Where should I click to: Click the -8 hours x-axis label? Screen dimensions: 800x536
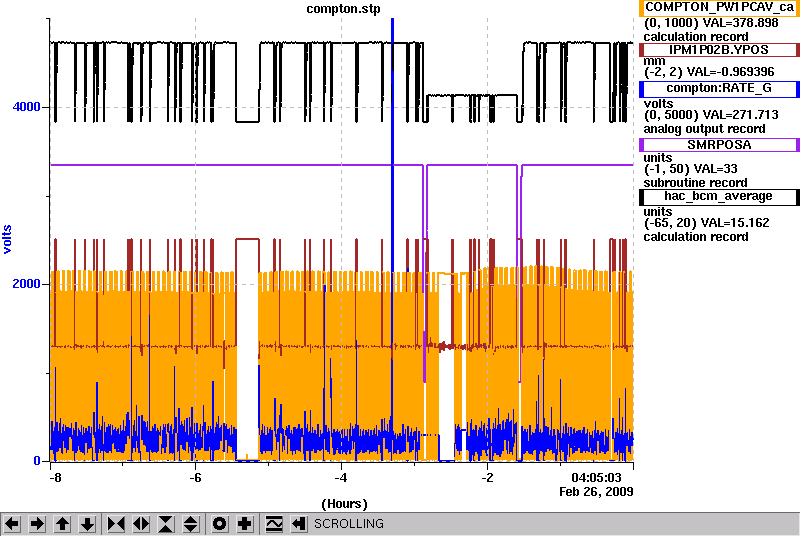click(55, 478)
